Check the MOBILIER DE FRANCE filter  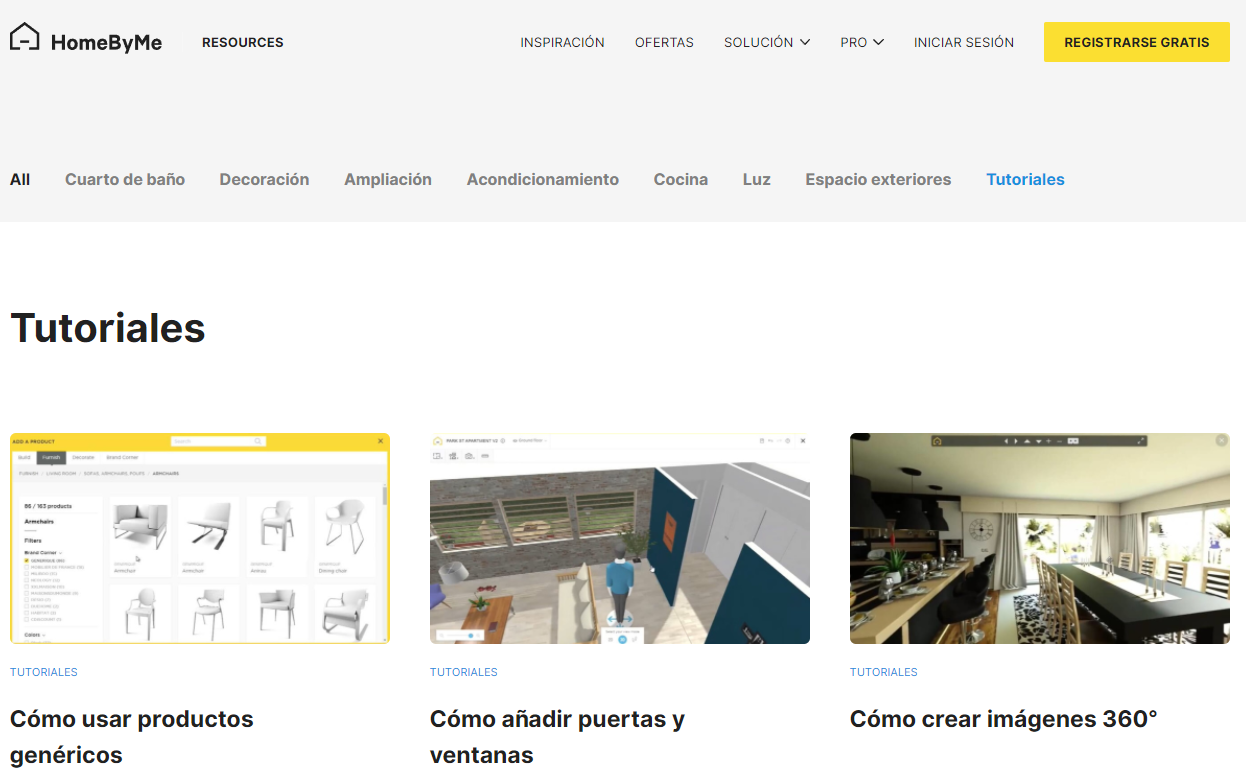point(26,567)
